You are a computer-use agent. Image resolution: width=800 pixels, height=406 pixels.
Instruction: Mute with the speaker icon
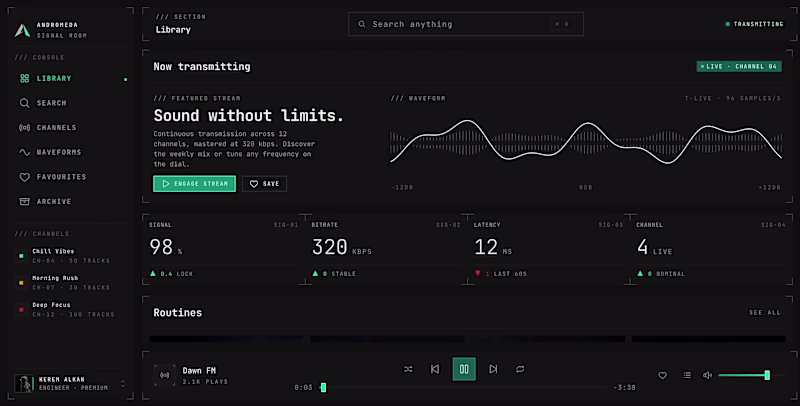pyautogui.click(x=707, y=375)
